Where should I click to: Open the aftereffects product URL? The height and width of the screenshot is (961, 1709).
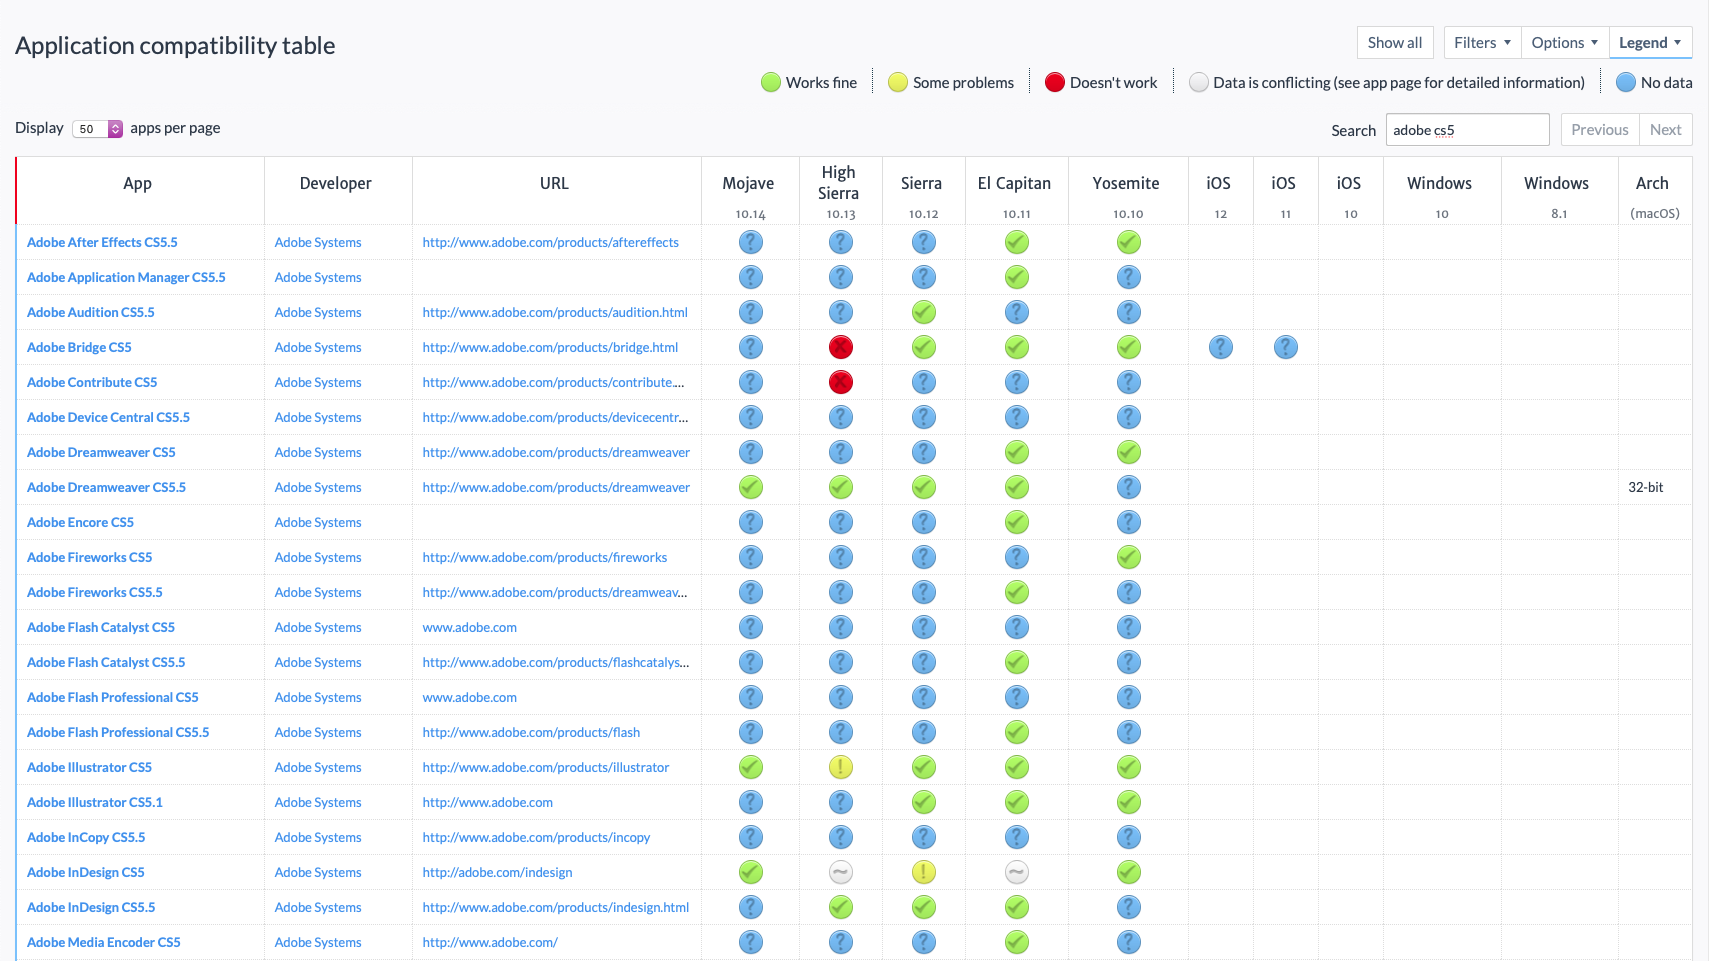(x=551, y=242)
